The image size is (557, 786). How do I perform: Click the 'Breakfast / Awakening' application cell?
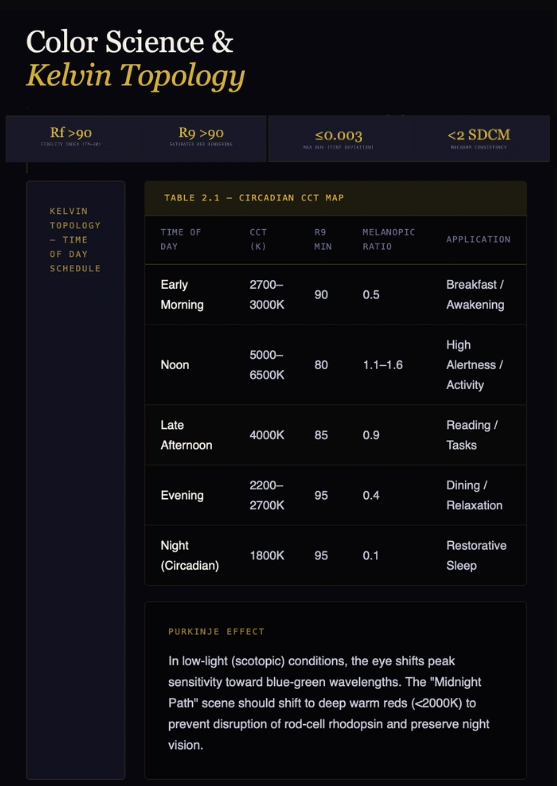tap(475, 295)
